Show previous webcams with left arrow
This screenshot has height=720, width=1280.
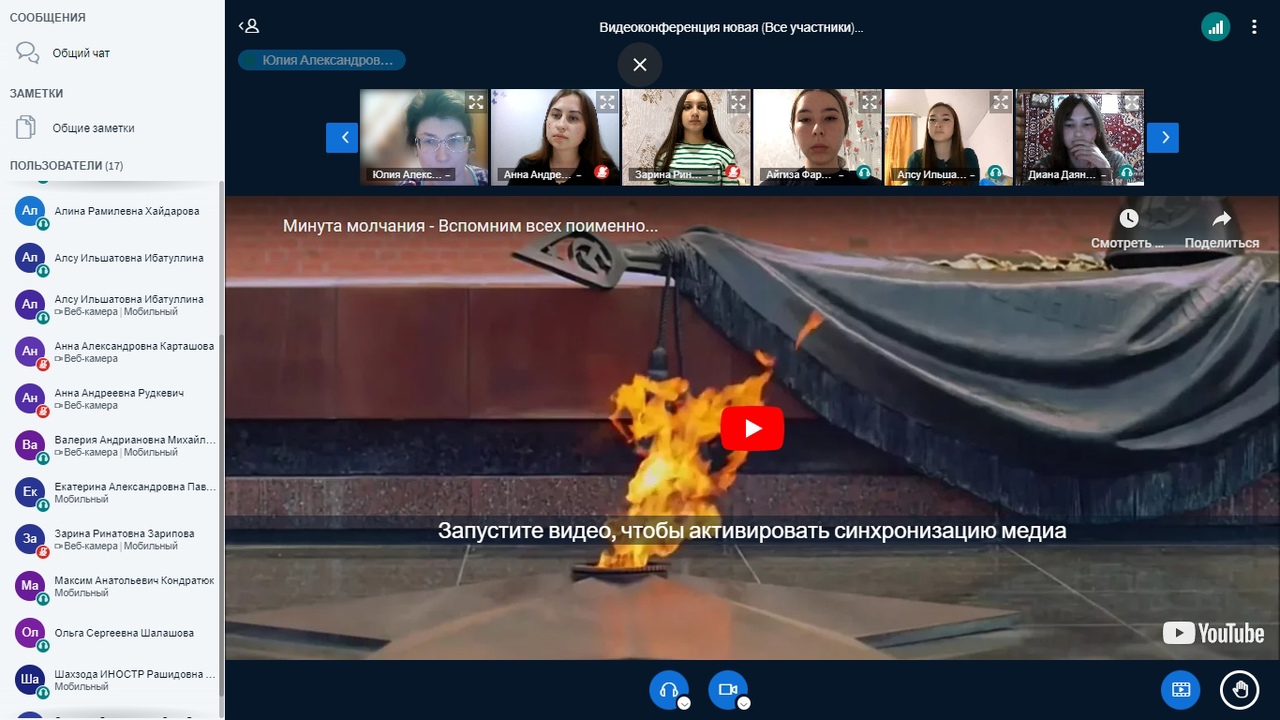[342, 137]
